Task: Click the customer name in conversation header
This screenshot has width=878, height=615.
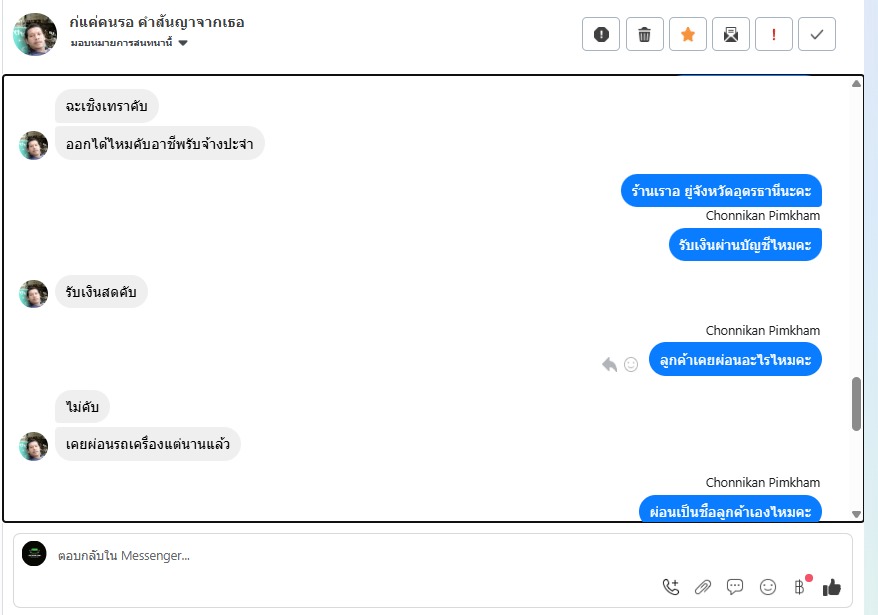Action: click(x=157, y=22)
